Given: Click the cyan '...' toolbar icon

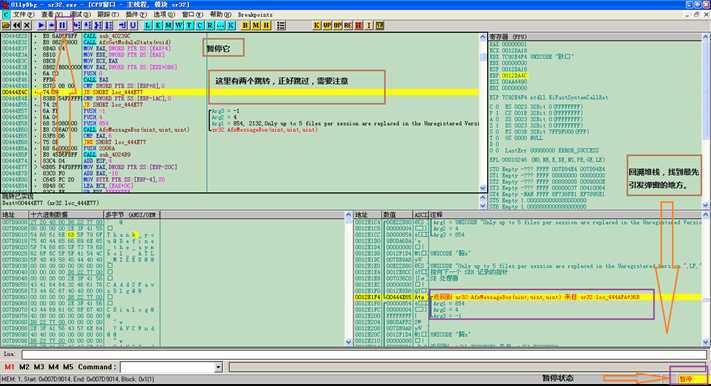Looking at the screenshot, I should [220, 25].
